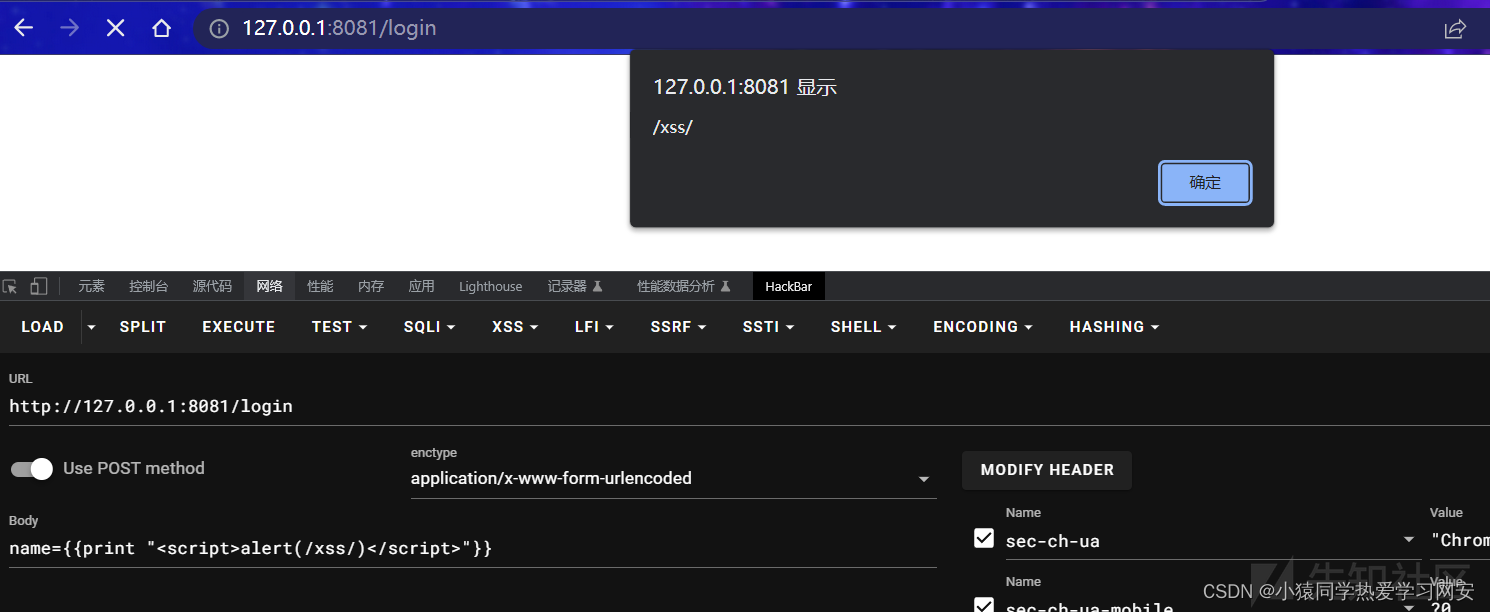Edit the sec-ch-ua header value field
The height and width of the screenshot is (612, 1490).
(x=1460, y=540)
